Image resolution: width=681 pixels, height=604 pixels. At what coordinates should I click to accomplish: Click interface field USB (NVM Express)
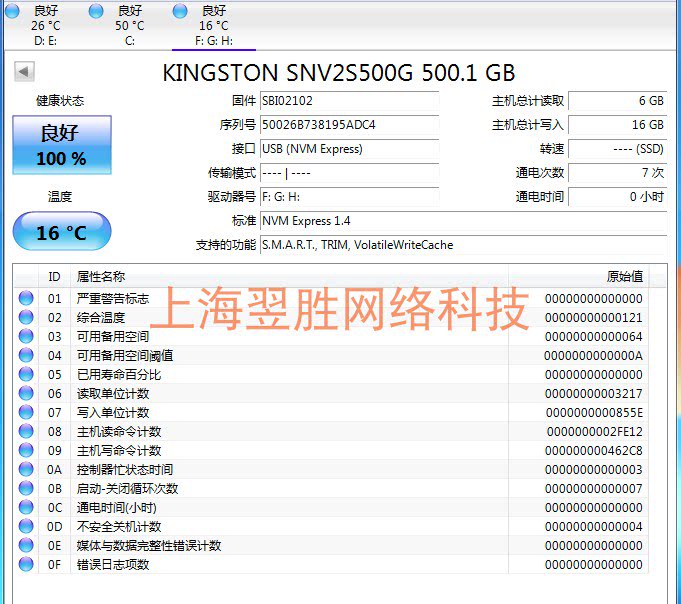tap(350, 149)
